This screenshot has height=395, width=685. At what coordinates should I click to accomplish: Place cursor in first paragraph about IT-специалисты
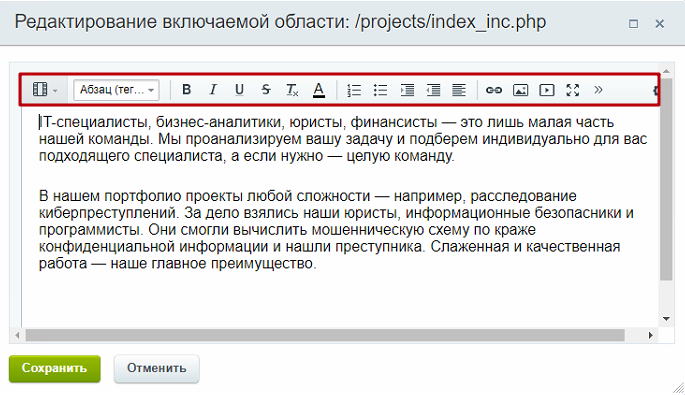point(343,139)
